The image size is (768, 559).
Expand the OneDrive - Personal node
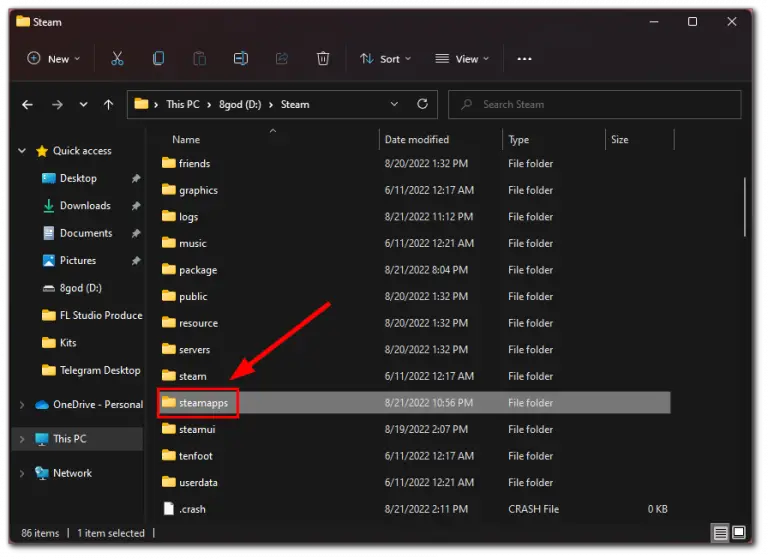tap(22, 405)
